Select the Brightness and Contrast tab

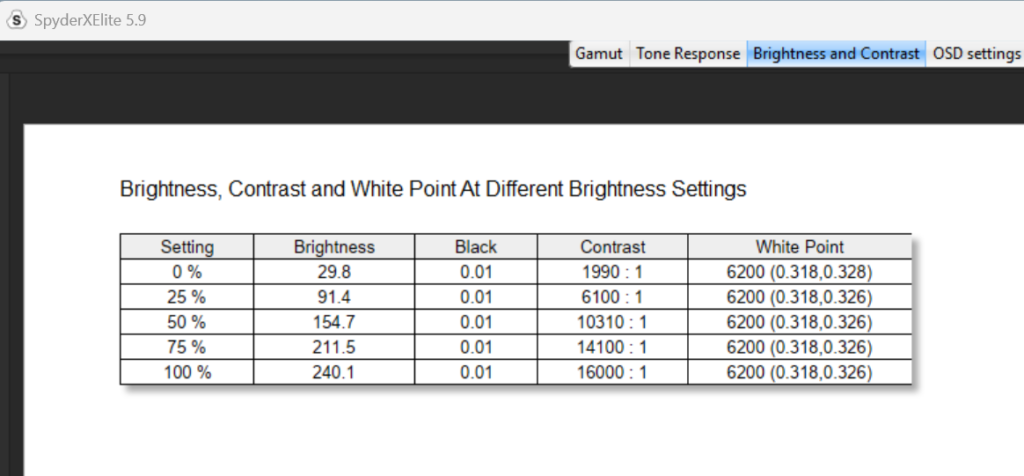click(x=836, y=54)
